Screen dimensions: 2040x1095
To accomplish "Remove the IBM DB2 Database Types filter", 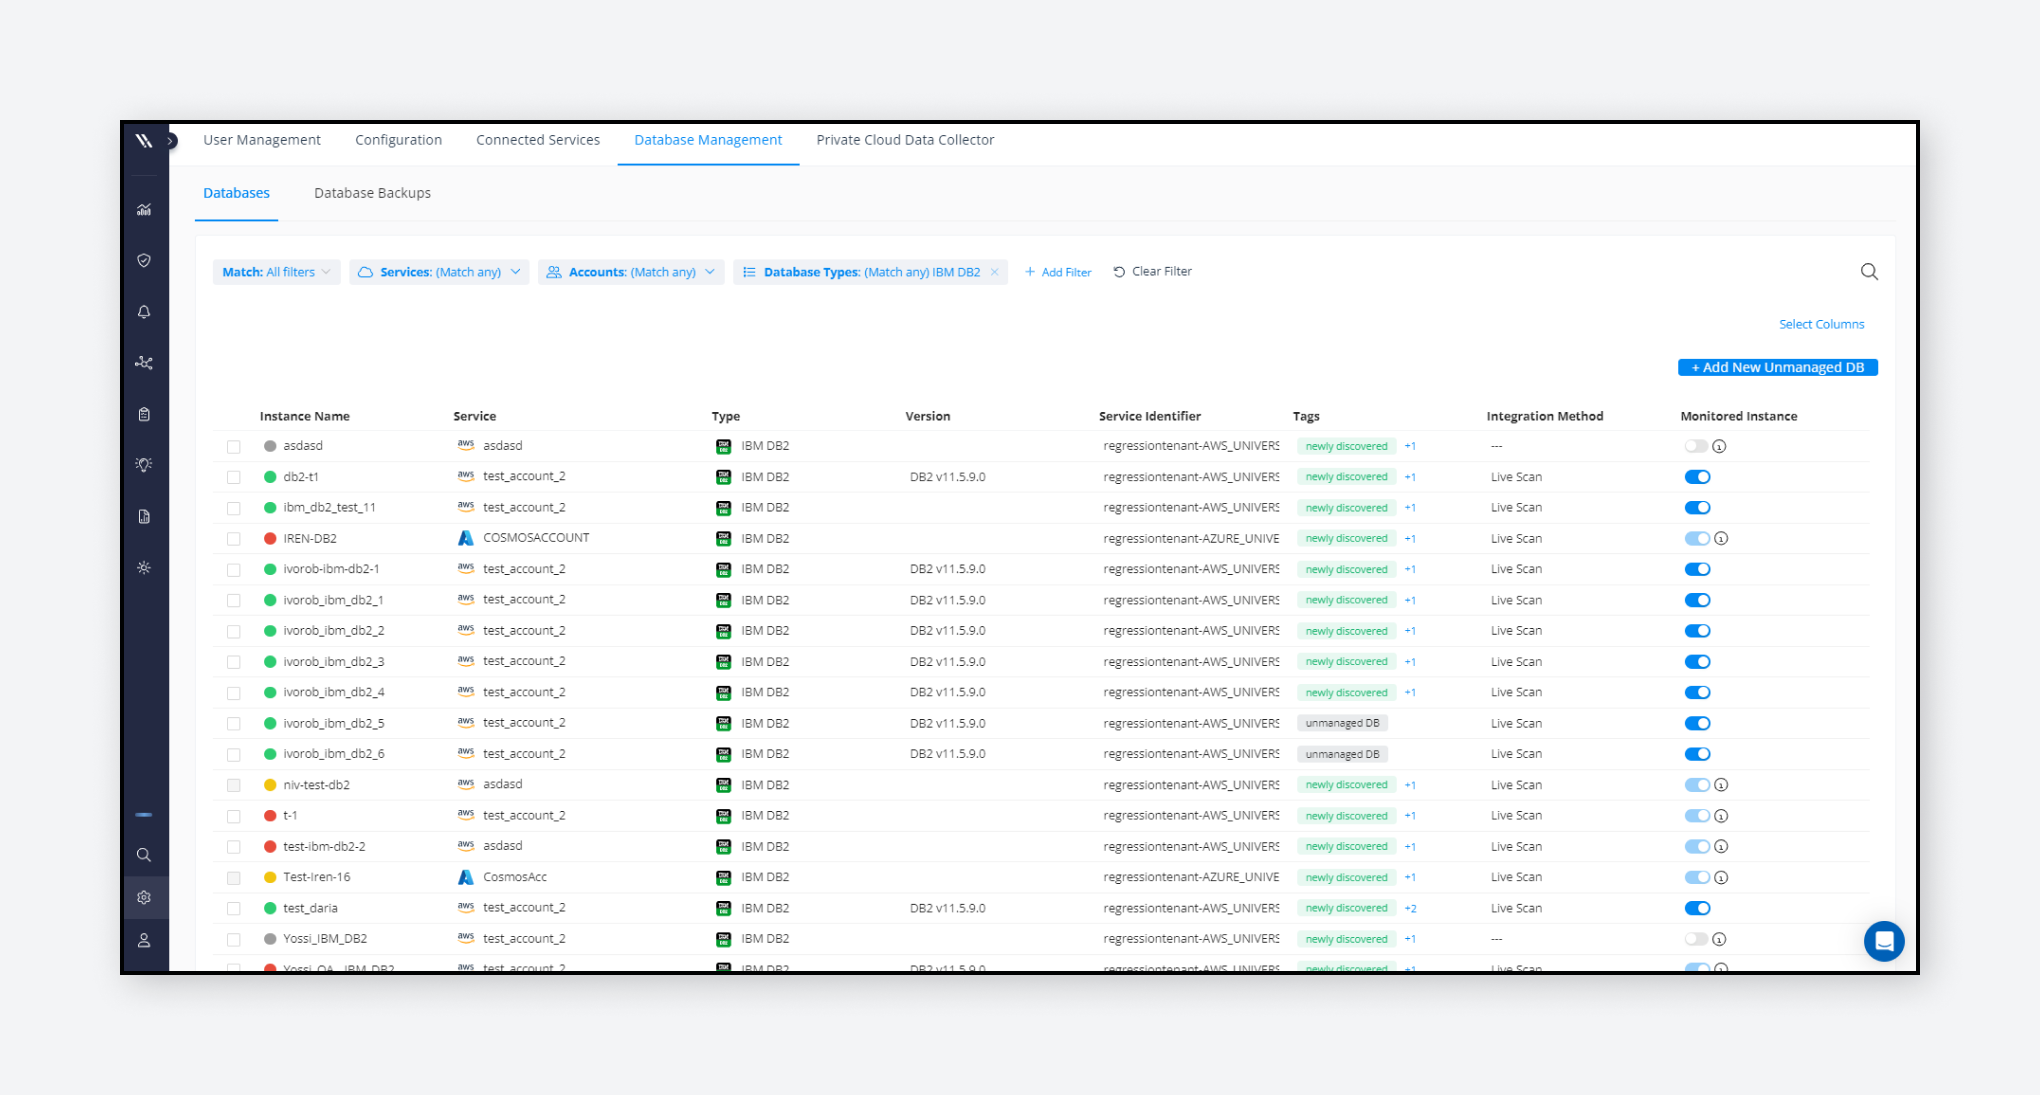I will tap(994, 271).
